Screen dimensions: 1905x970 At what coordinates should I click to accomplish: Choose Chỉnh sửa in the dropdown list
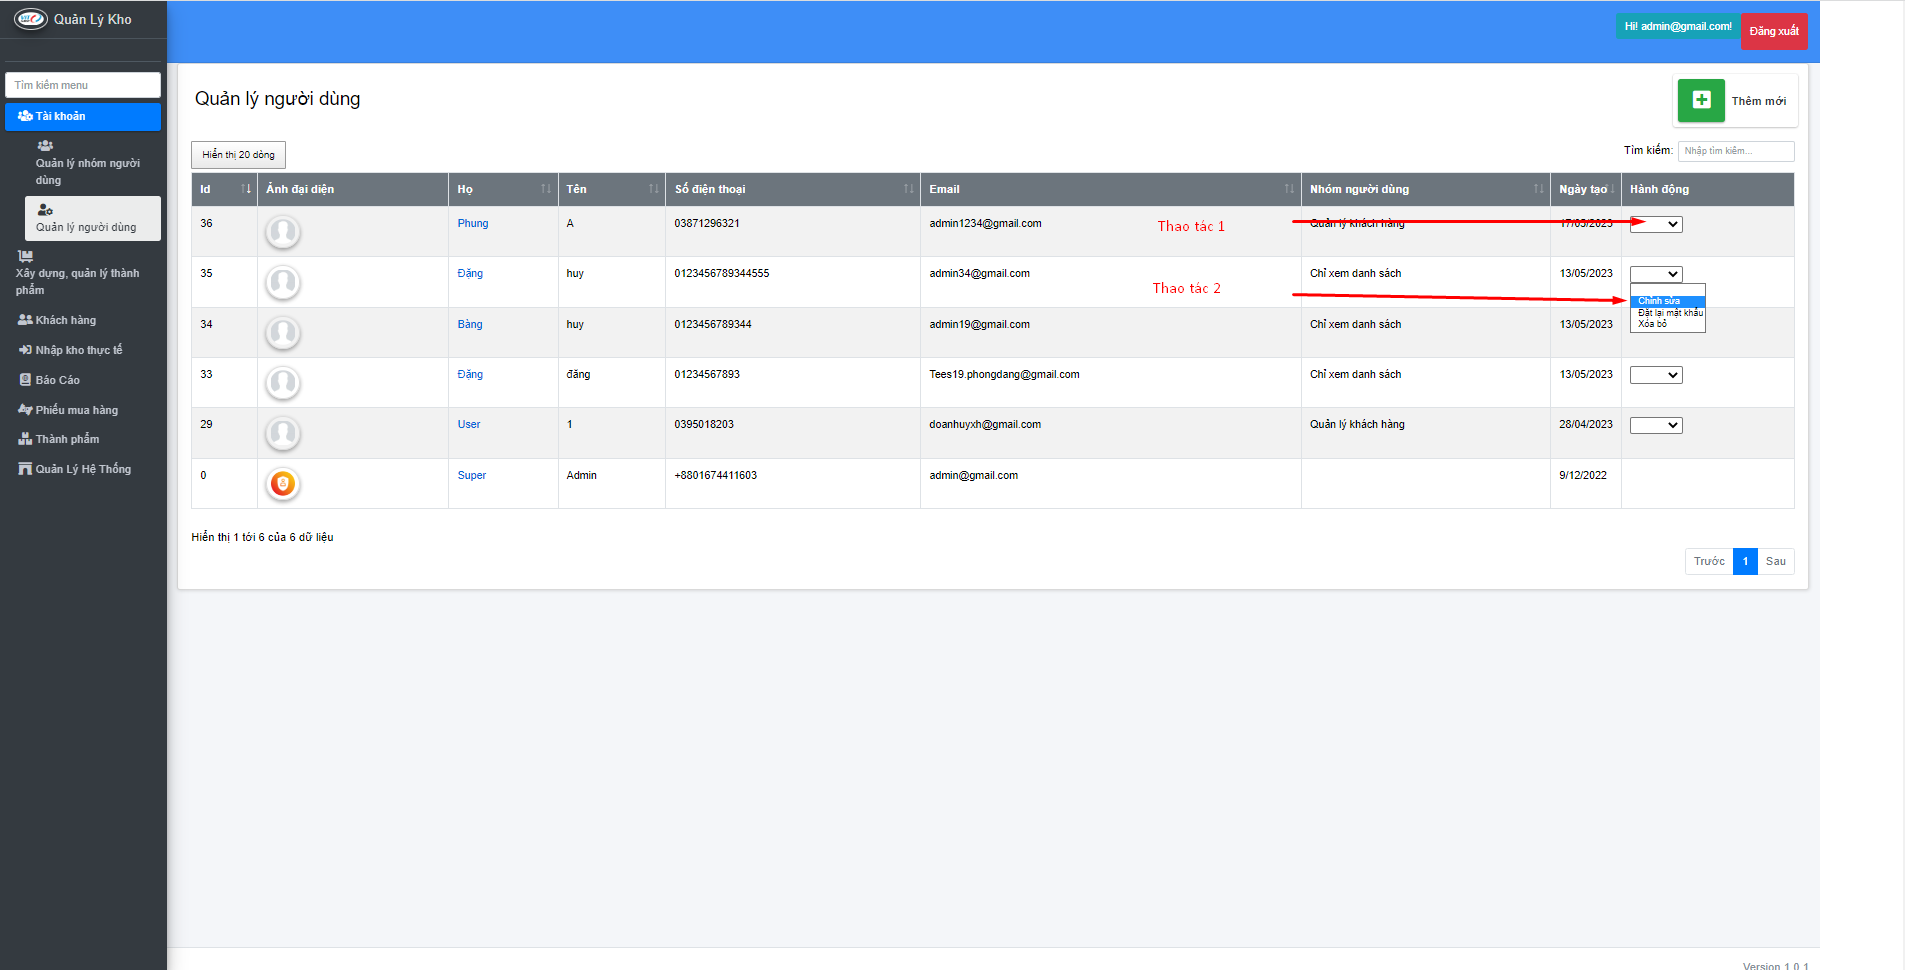(x=1667, y=301)
